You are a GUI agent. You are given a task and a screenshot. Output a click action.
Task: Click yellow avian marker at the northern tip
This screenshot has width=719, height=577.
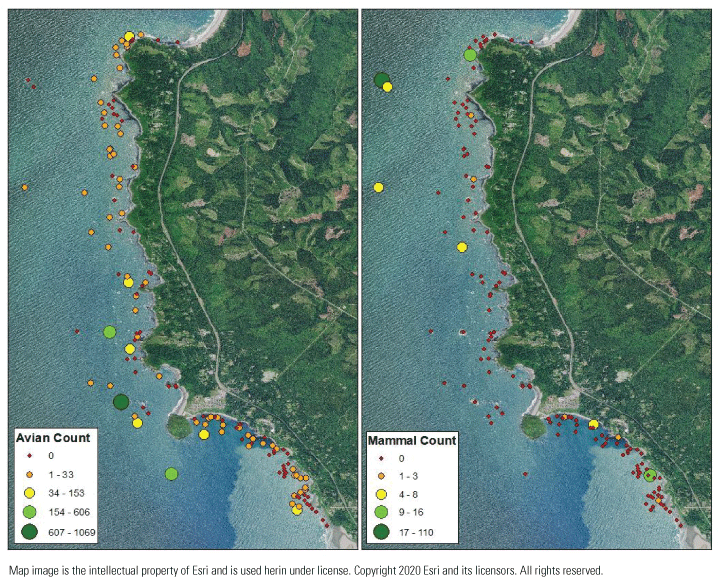tap(129, 37)
